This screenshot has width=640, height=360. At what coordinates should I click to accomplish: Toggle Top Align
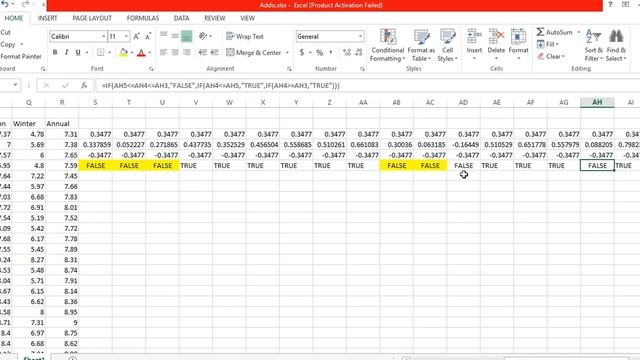click(164, 36)
